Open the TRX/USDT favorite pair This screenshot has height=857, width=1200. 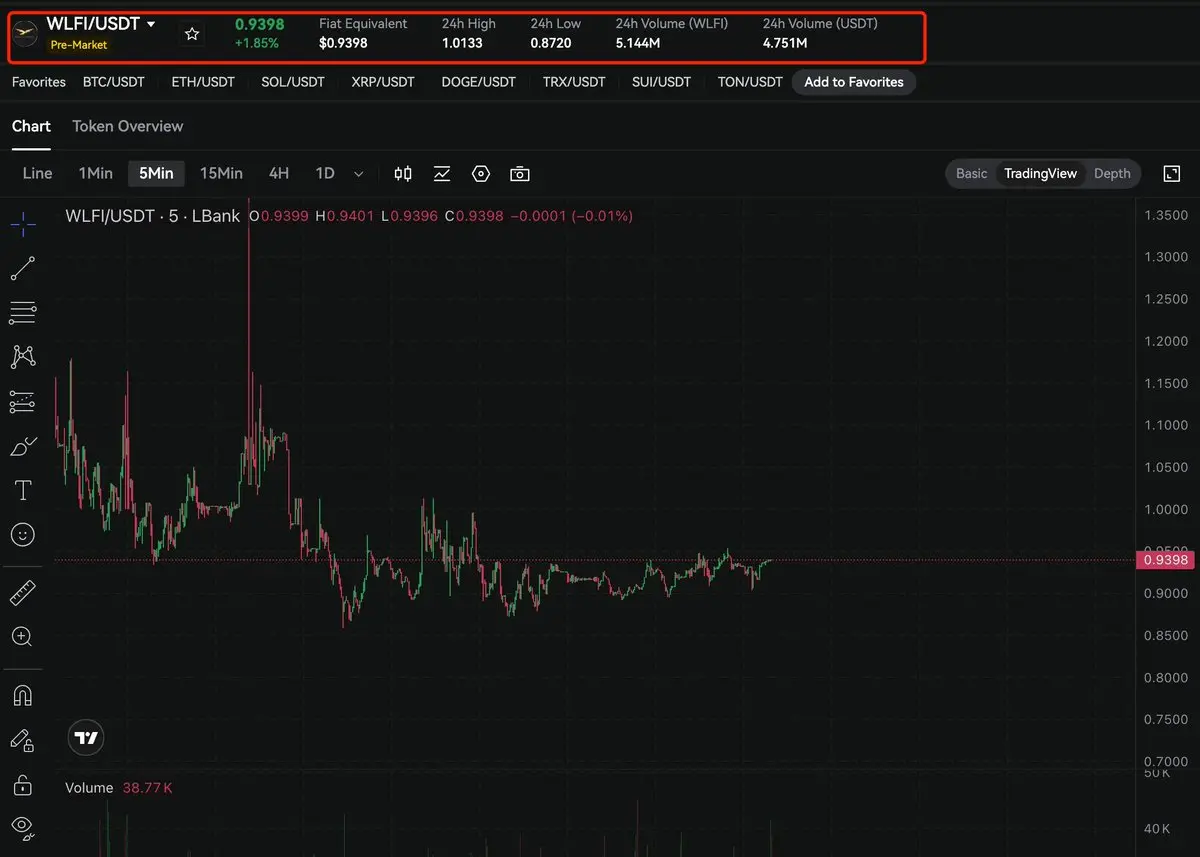[x=574, y=82]
